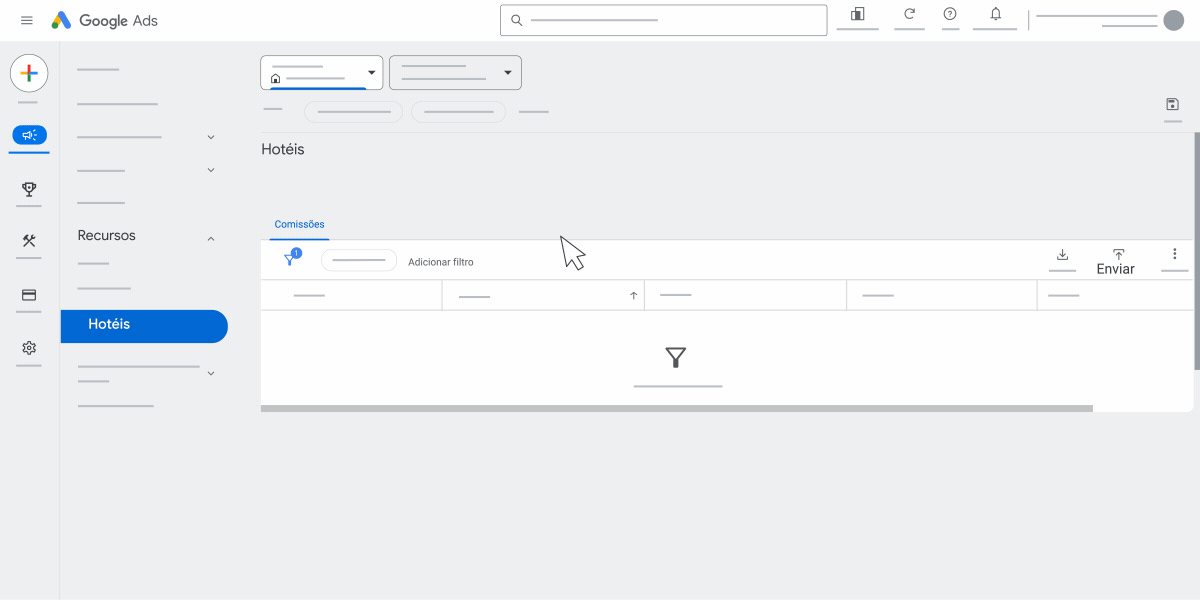
Task: Click Adicionar filtro
Action: (441, 262)
